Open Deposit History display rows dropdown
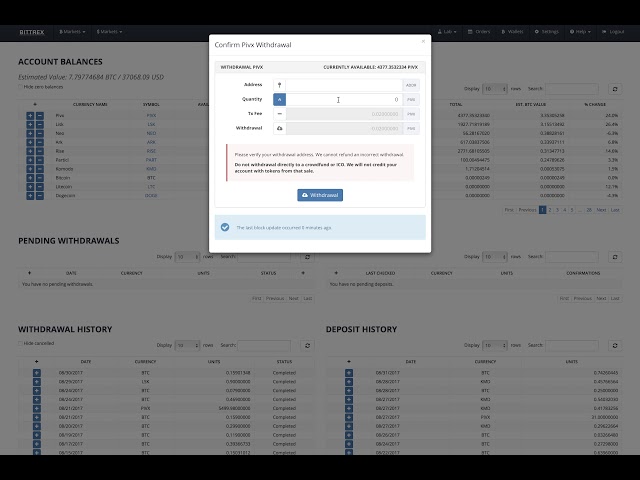 [x=495, y=345]
